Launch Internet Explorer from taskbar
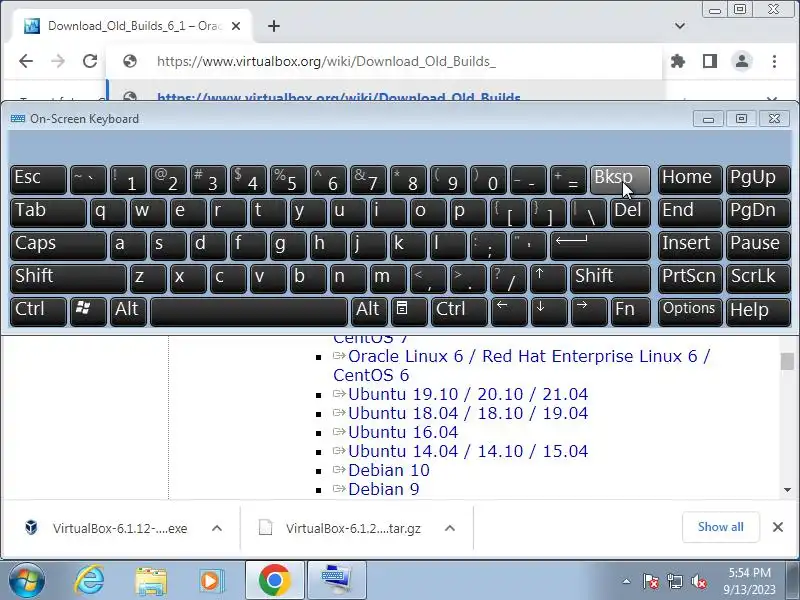800x600 pixels. tap(90, 581)
